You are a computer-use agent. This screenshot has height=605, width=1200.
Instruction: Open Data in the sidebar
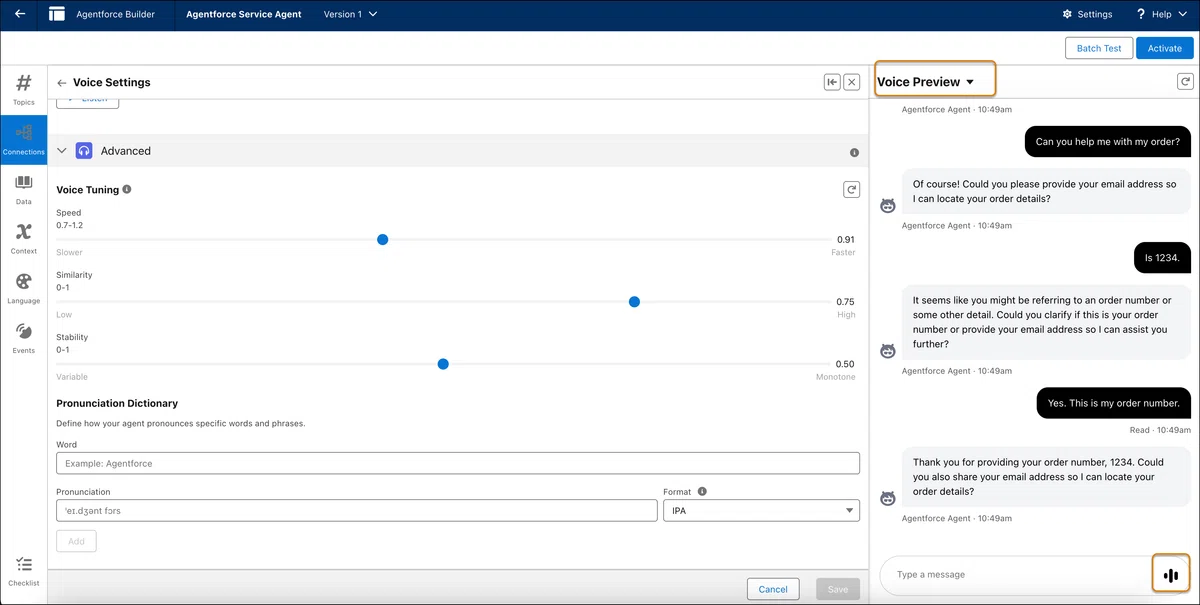pos(23,189)
